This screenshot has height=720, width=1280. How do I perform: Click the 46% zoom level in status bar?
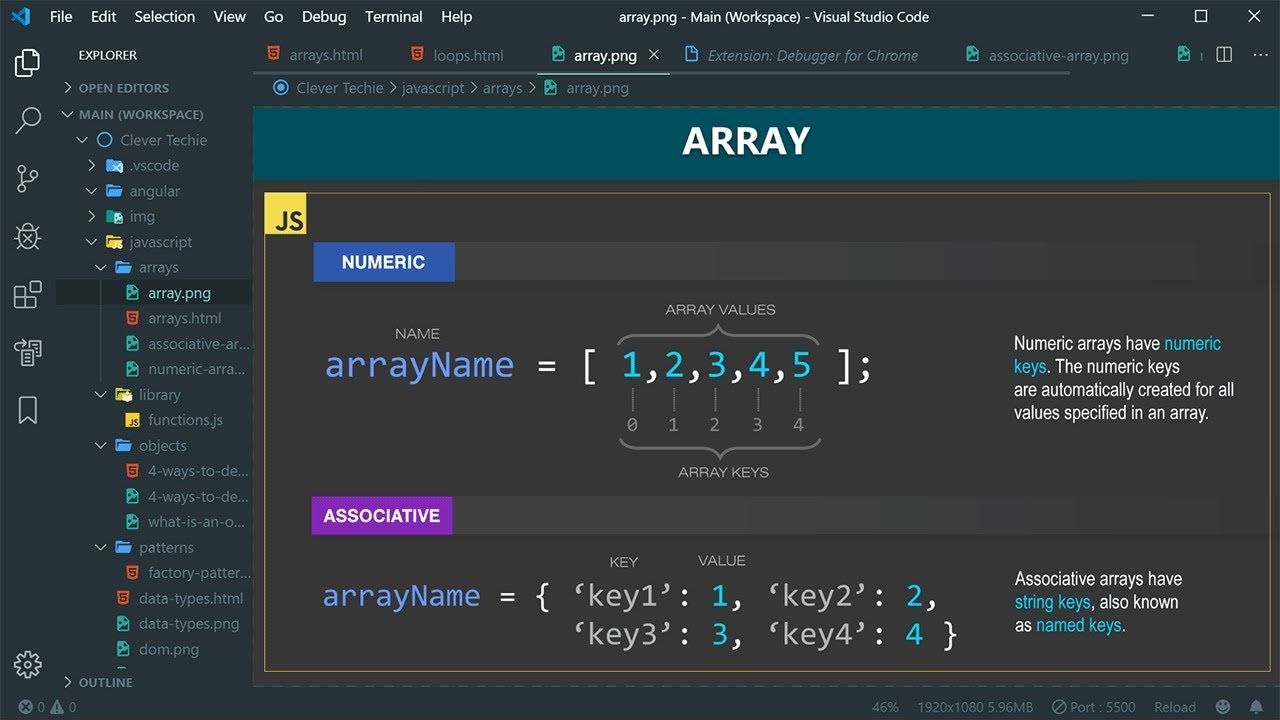885,707
